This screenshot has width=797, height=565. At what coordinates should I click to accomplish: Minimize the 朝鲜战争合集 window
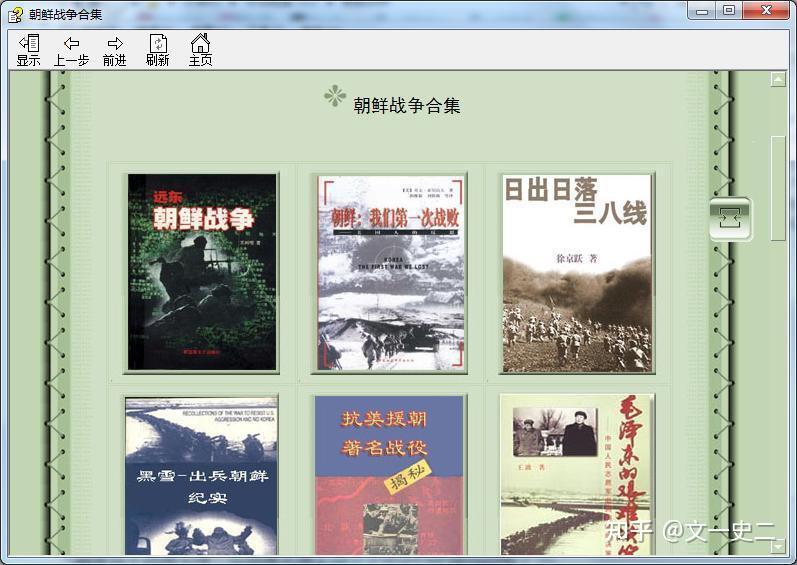coord(702,11)
